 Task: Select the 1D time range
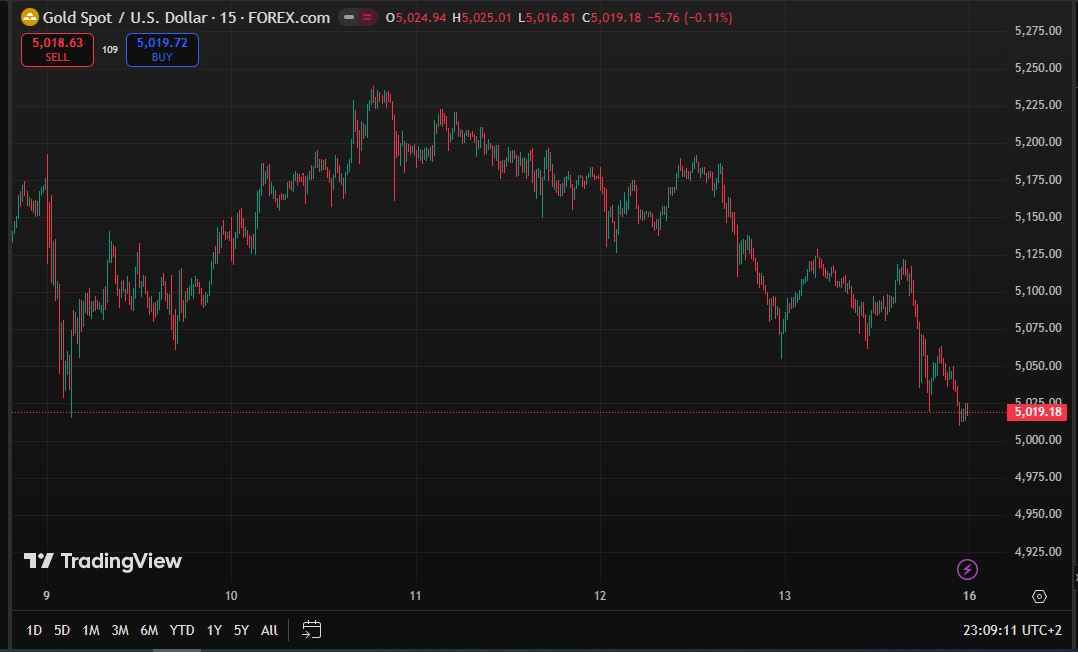click(34, 630)
